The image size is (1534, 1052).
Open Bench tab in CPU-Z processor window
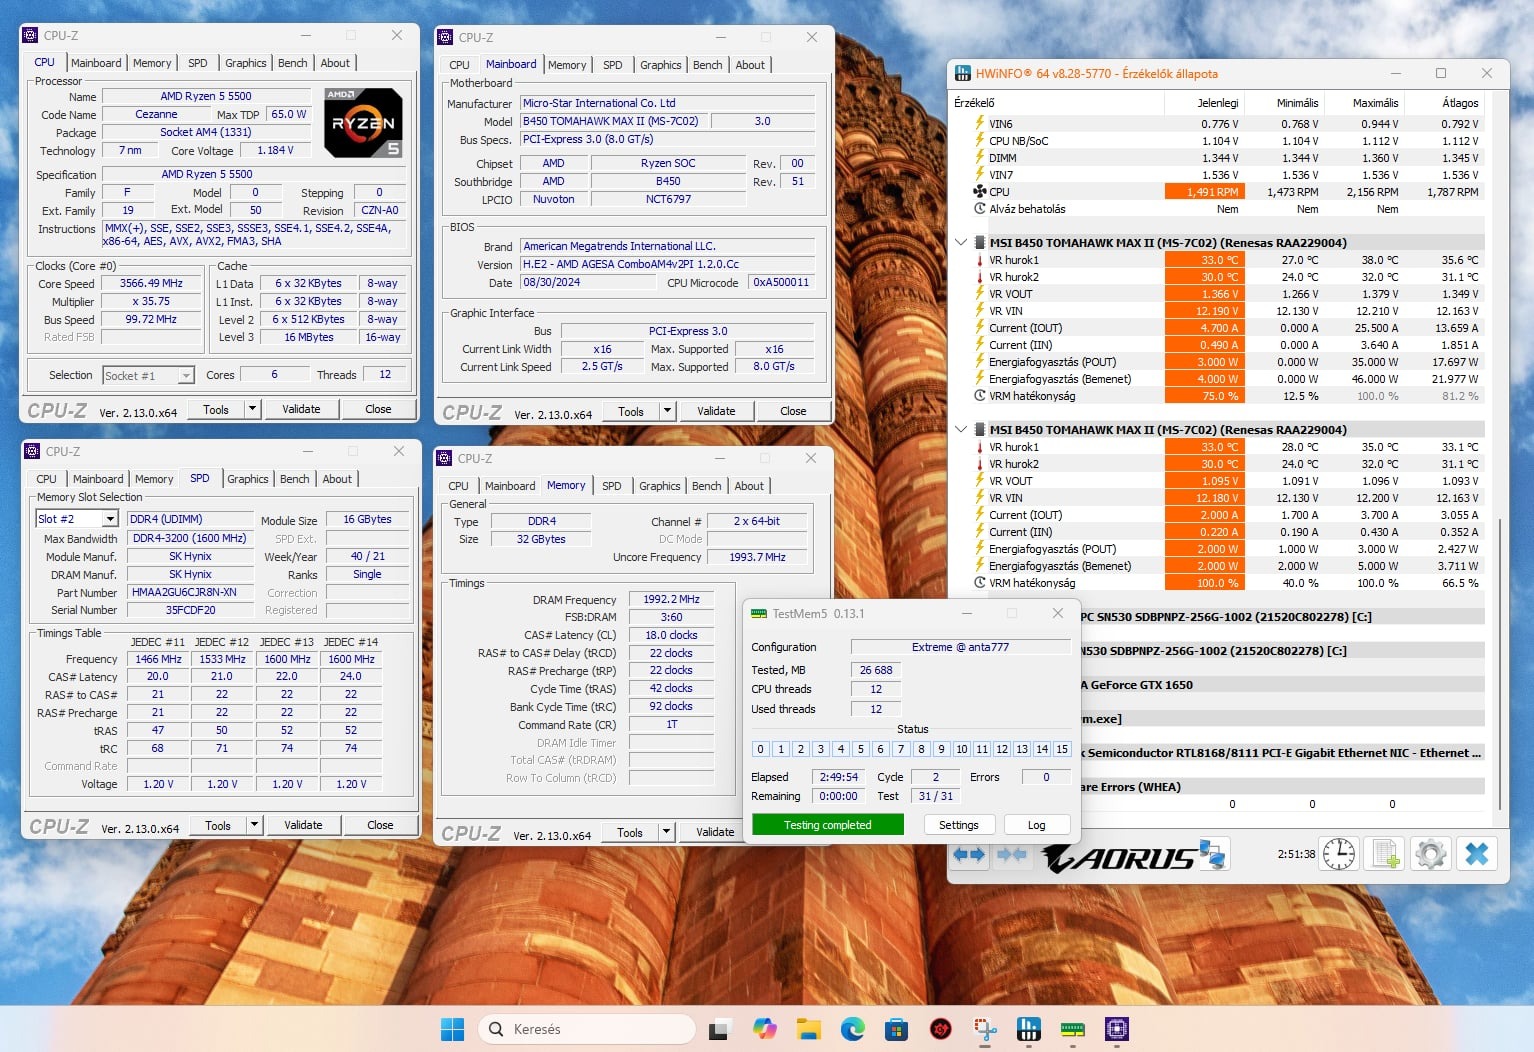[293, 63]
